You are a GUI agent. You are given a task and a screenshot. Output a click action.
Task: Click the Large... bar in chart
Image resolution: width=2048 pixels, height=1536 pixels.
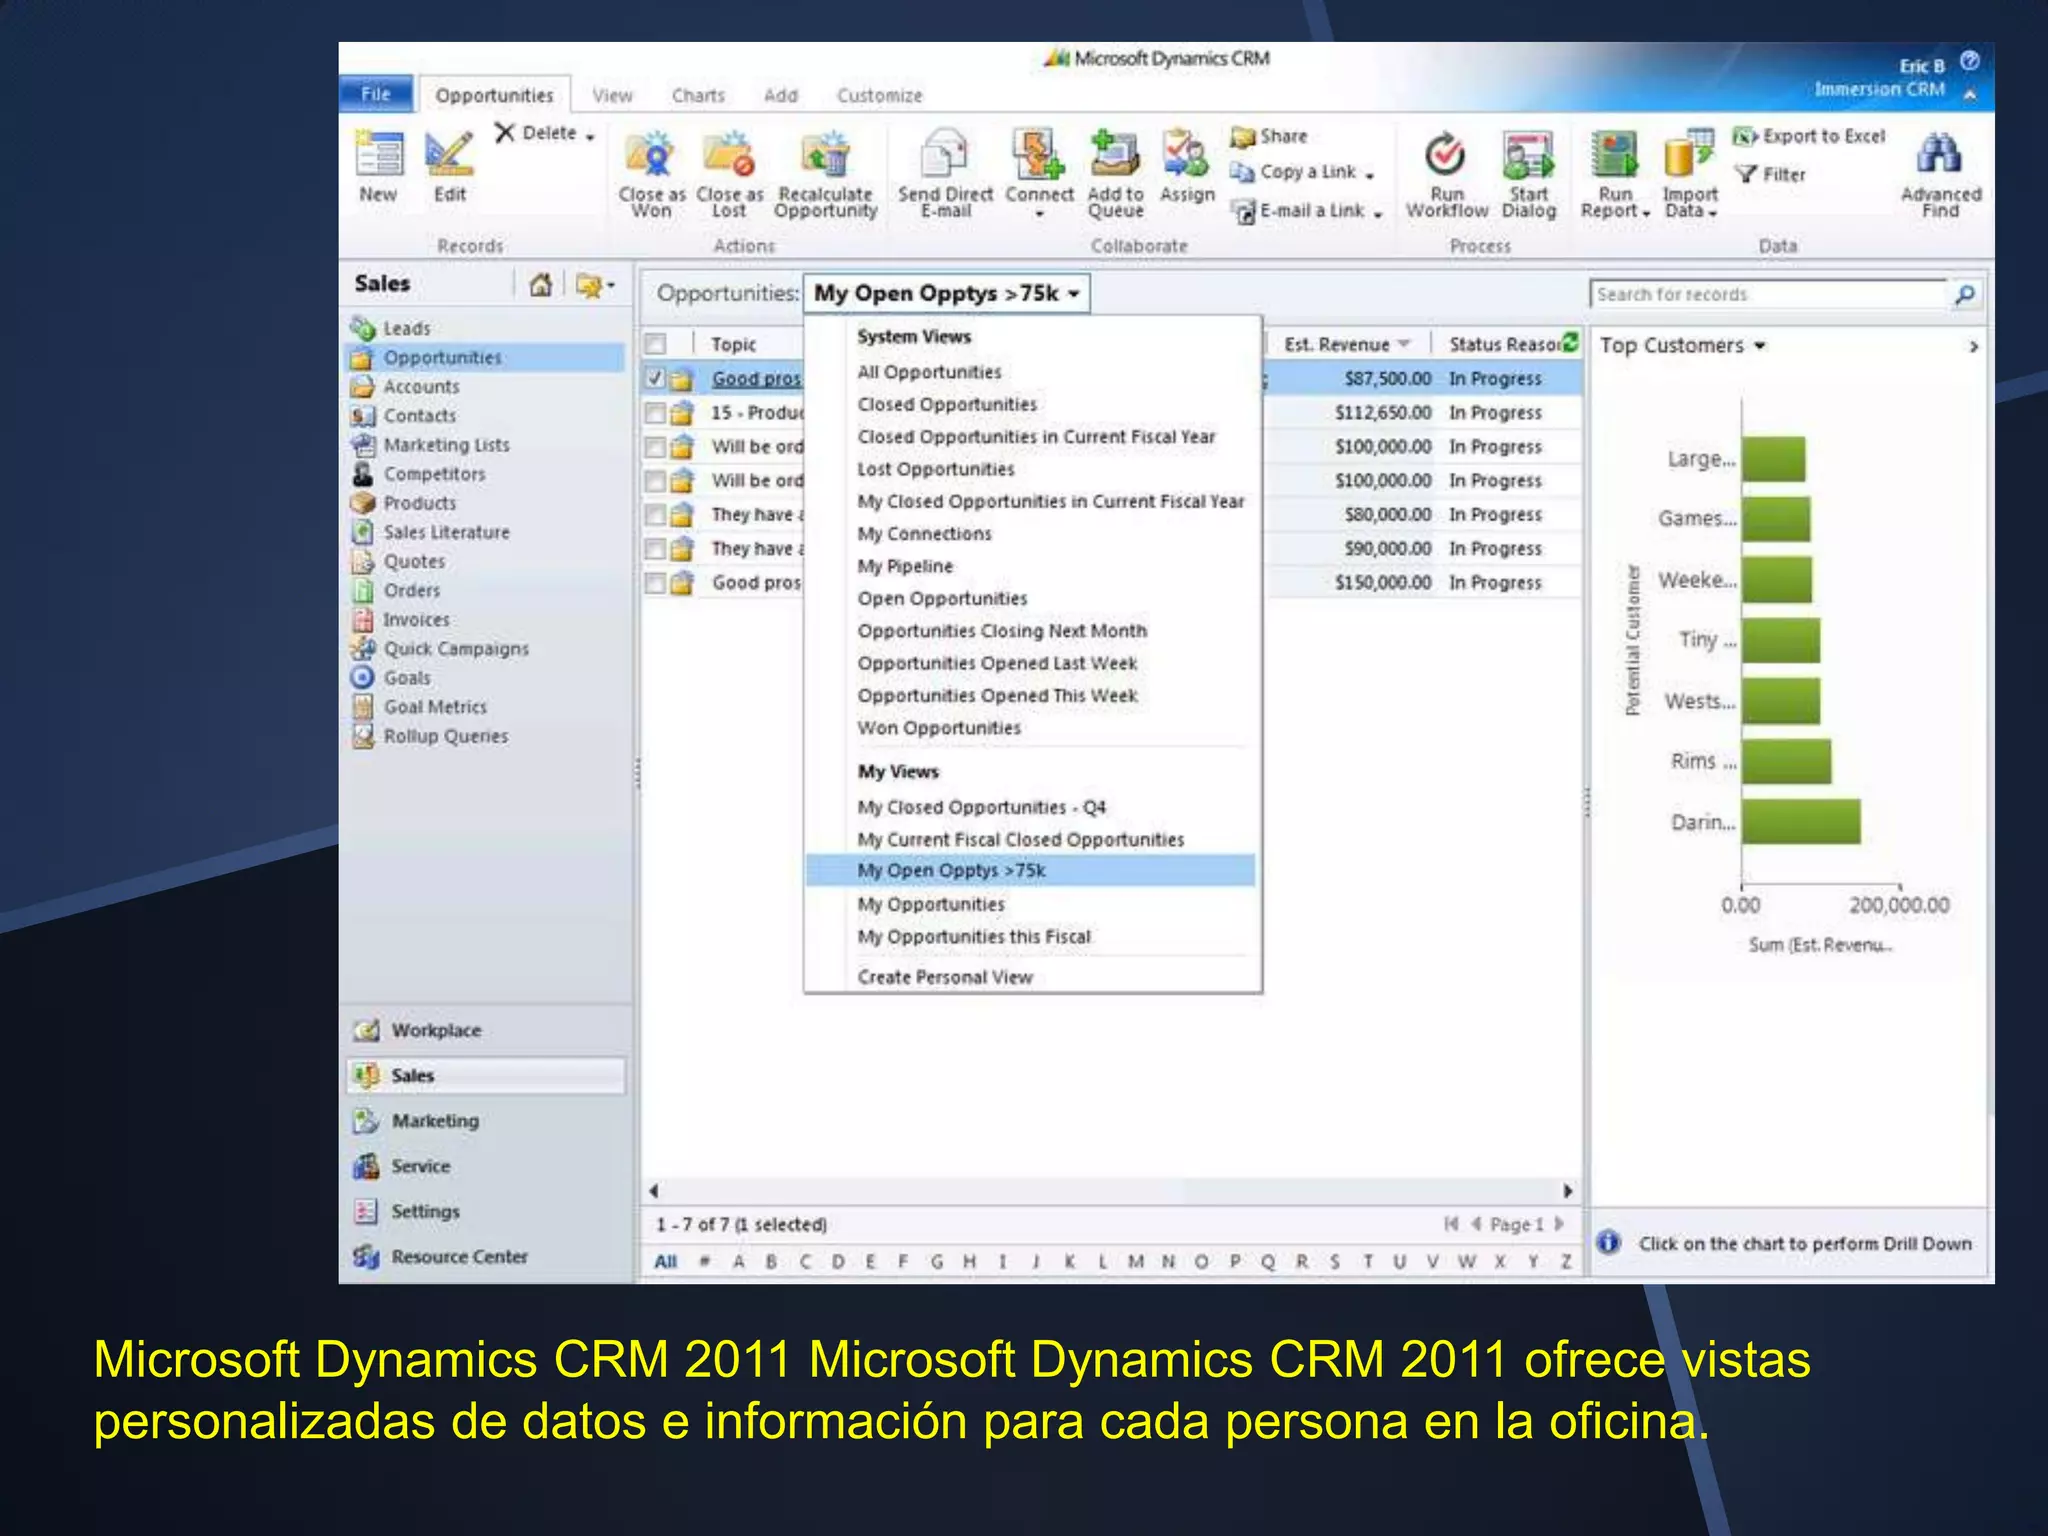coord(1774,459)
